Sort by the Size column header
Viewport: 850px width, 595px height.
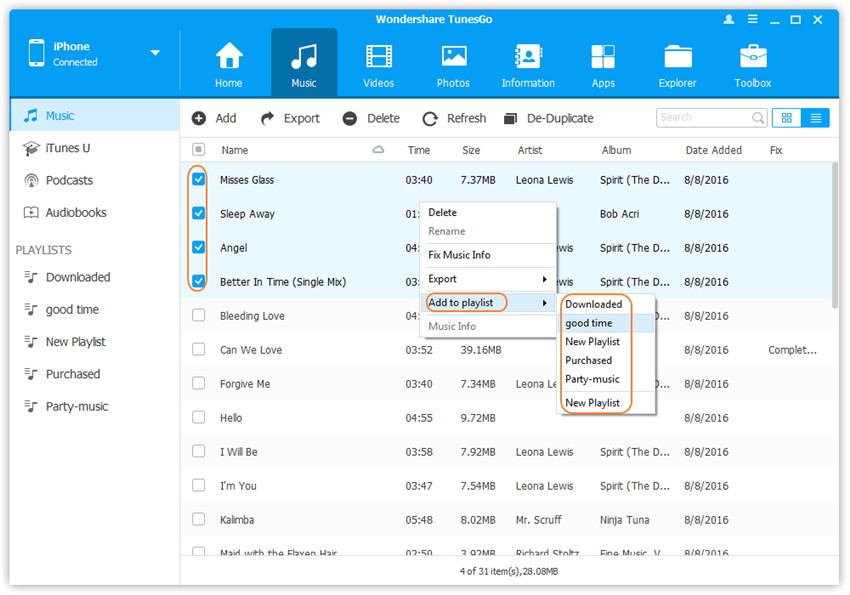pos(471,150)
